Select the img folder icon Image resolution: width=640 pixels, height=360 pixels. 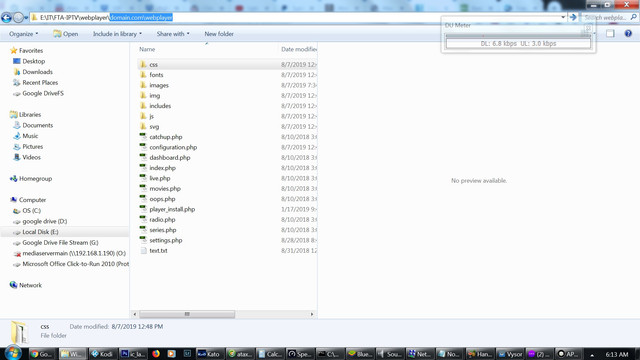click(143, 95)
